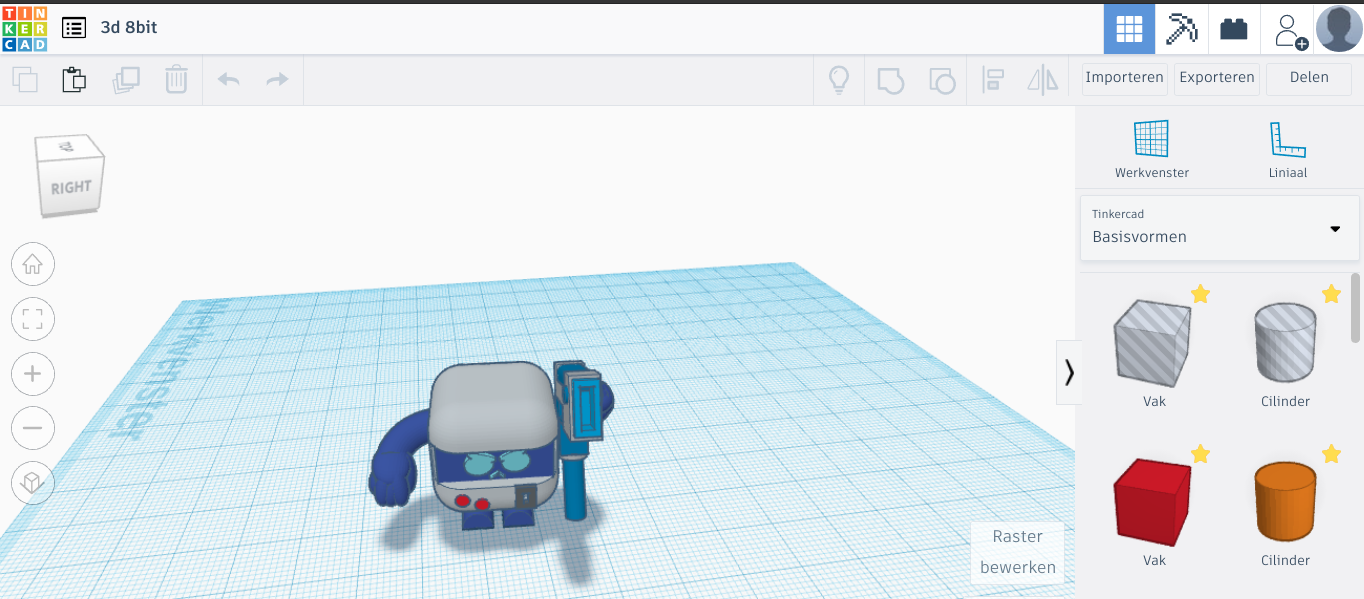Click the Fit all in view icon
The image size is (1364, 599).
point(33,319)
